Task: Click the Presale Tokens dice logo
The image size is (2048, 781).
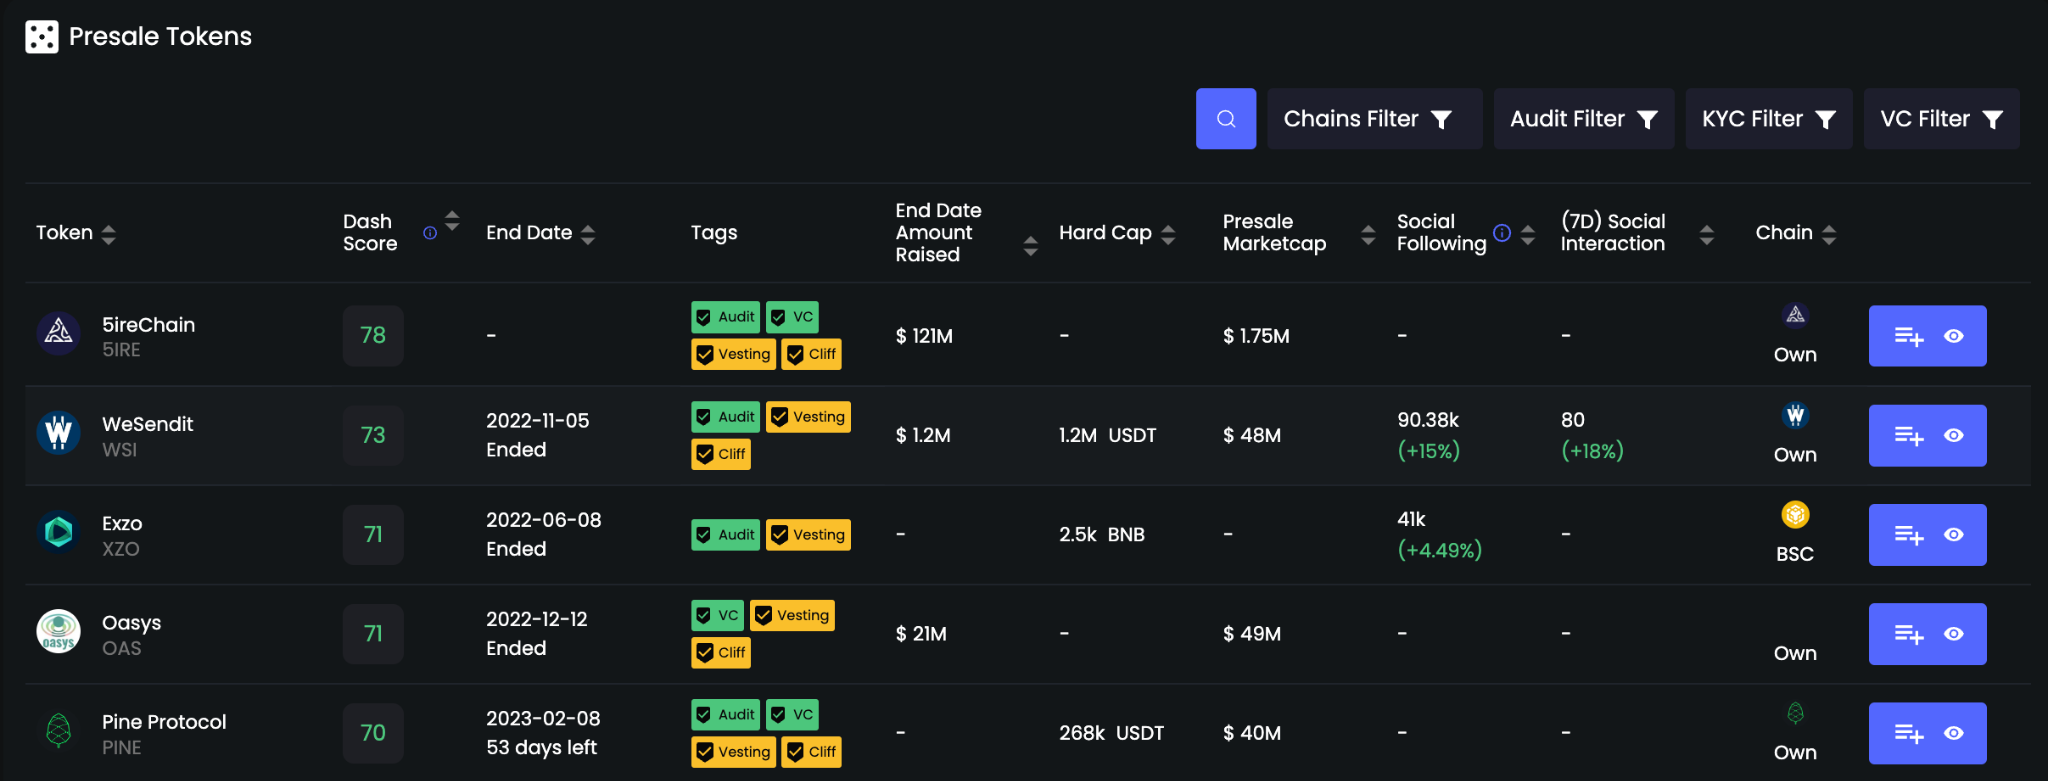Action: [x=42, y=37]
